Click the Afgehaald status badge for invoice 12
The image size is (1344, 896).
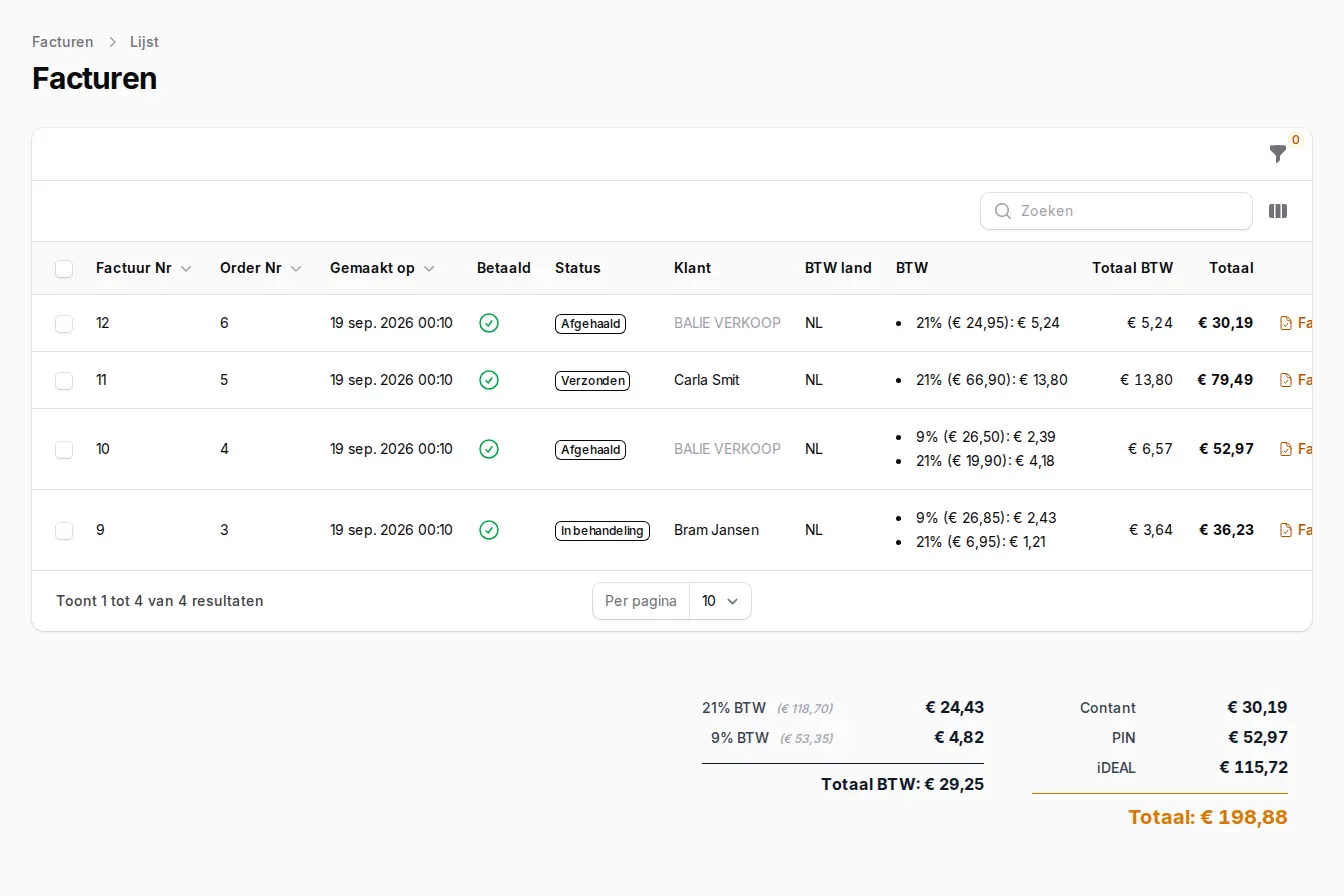coord(590,324)
